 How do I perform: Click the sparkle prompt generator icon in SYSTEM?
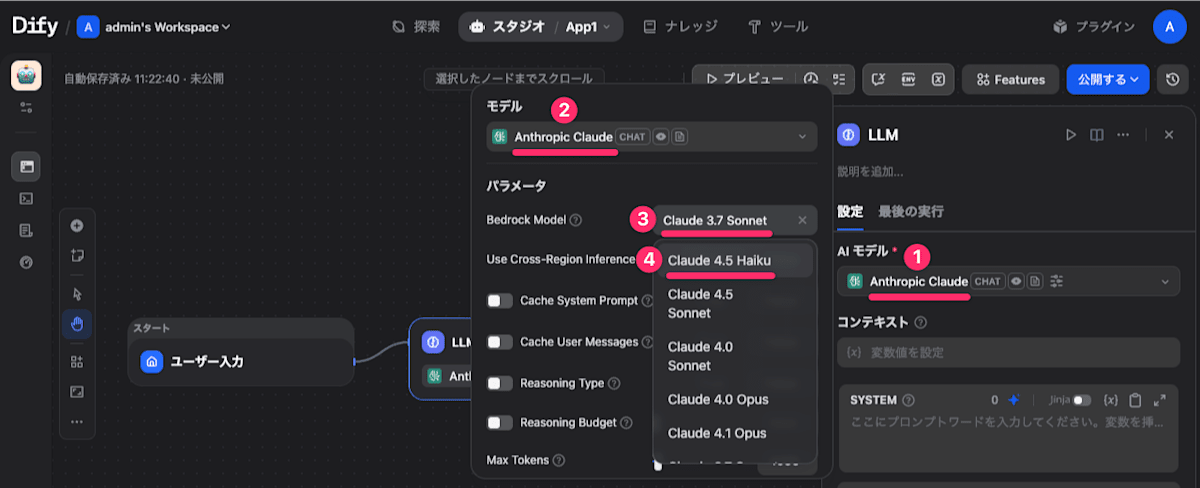[x=1013, y=399]
